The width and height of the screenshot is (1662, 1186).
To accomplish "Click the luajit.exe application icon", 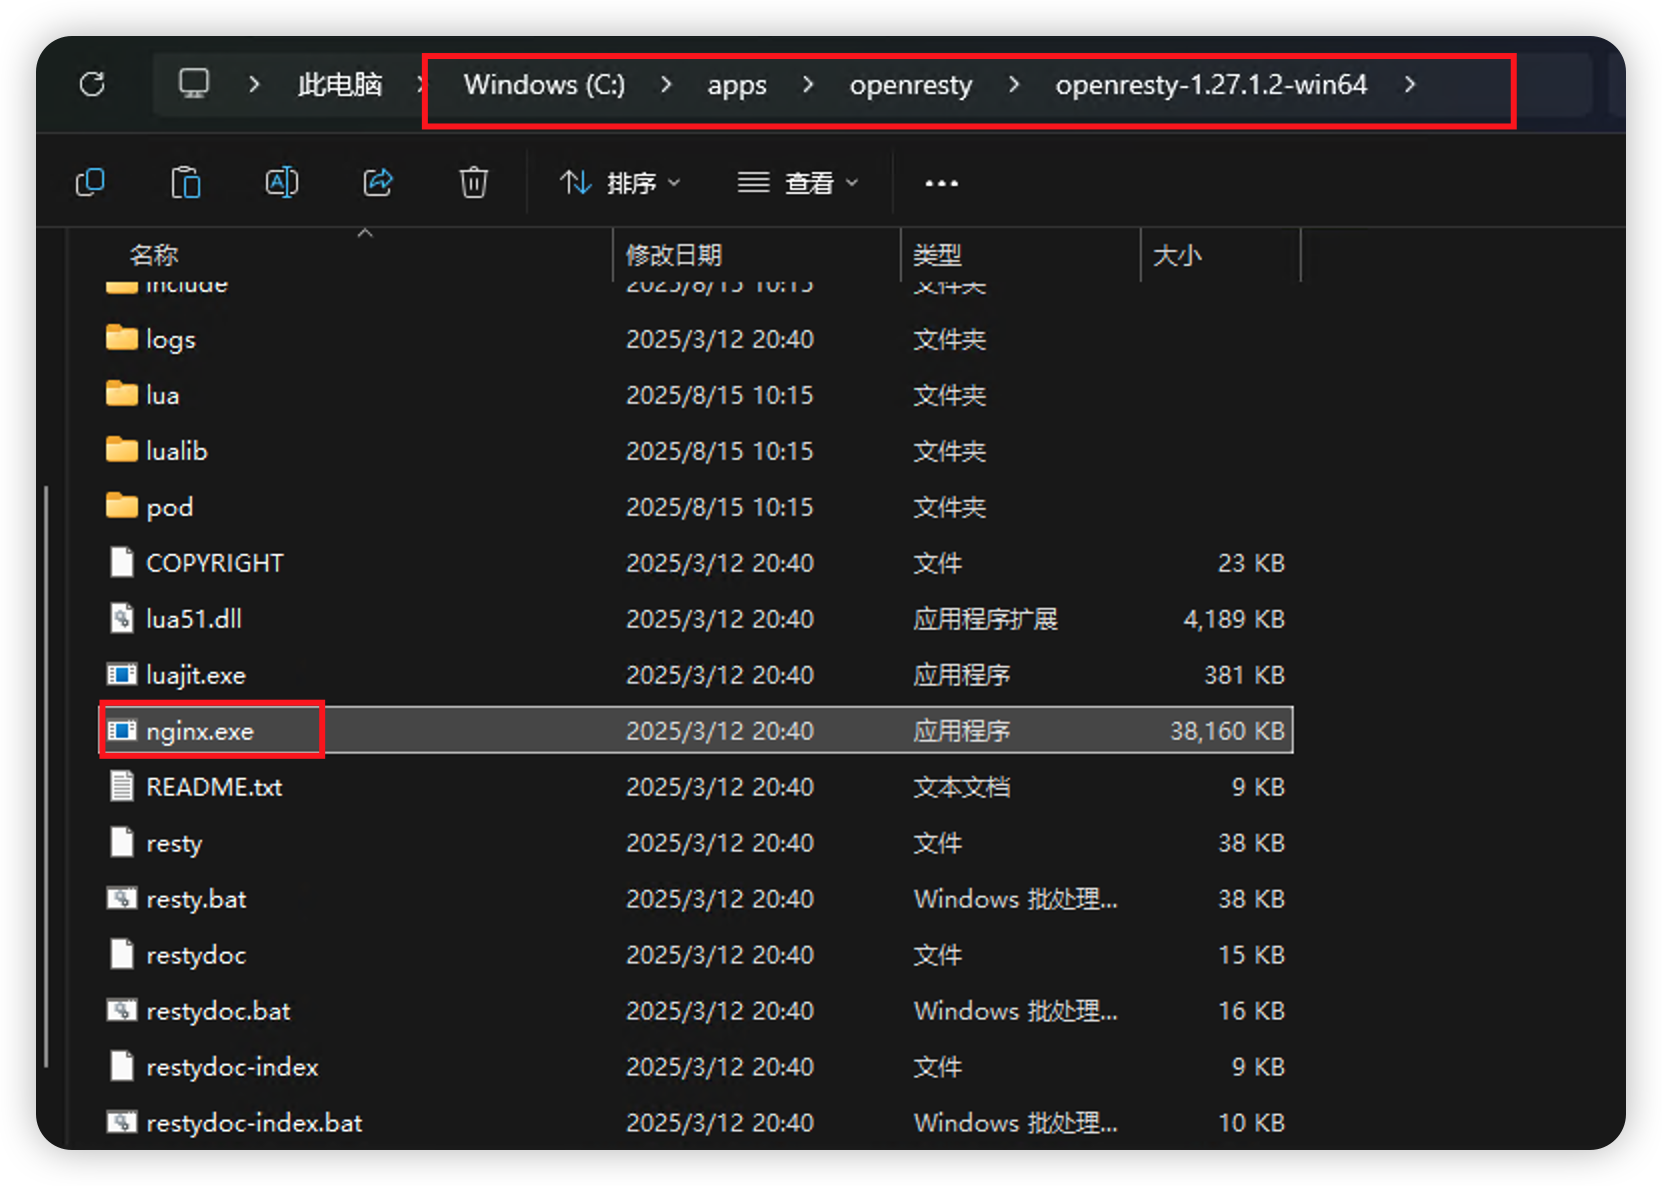I will tap(122, 675).
